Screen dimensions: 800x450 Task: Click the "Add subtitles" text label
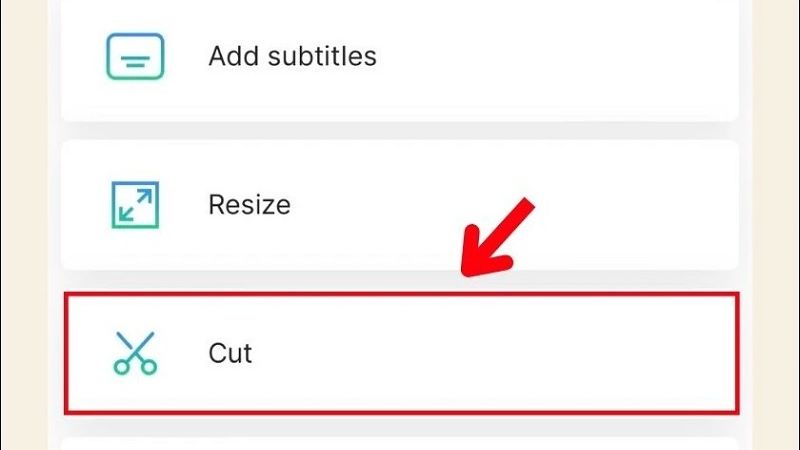click(x=292, y=56)
